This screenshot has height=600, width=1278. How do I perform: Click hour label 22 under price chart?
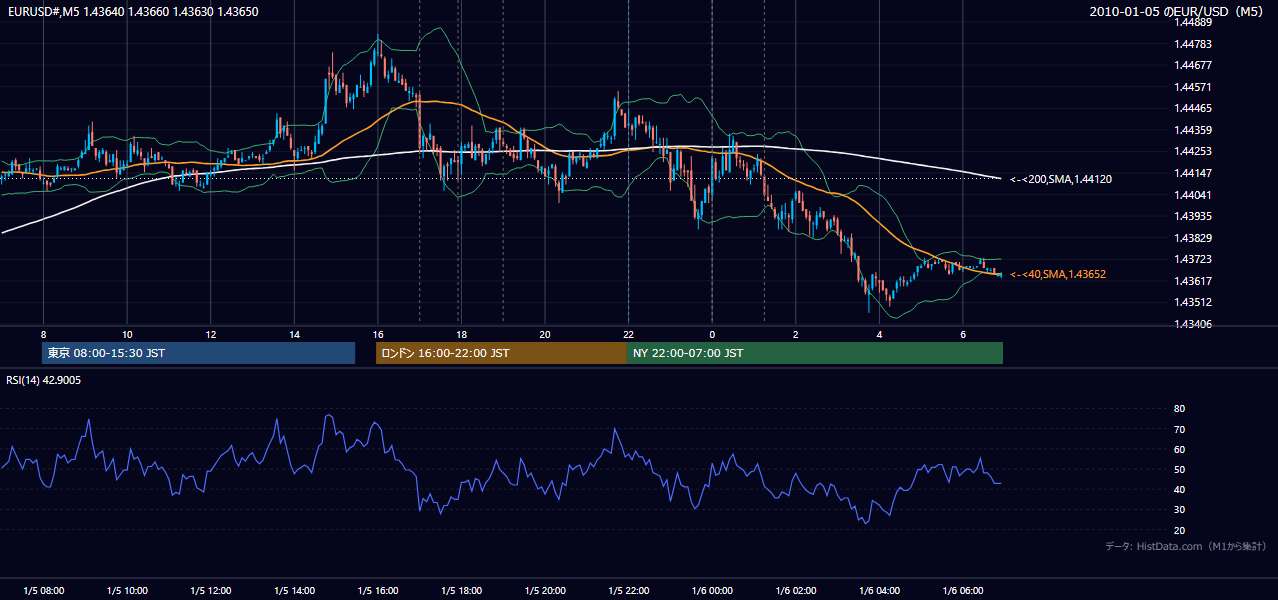tap(628, 334)
